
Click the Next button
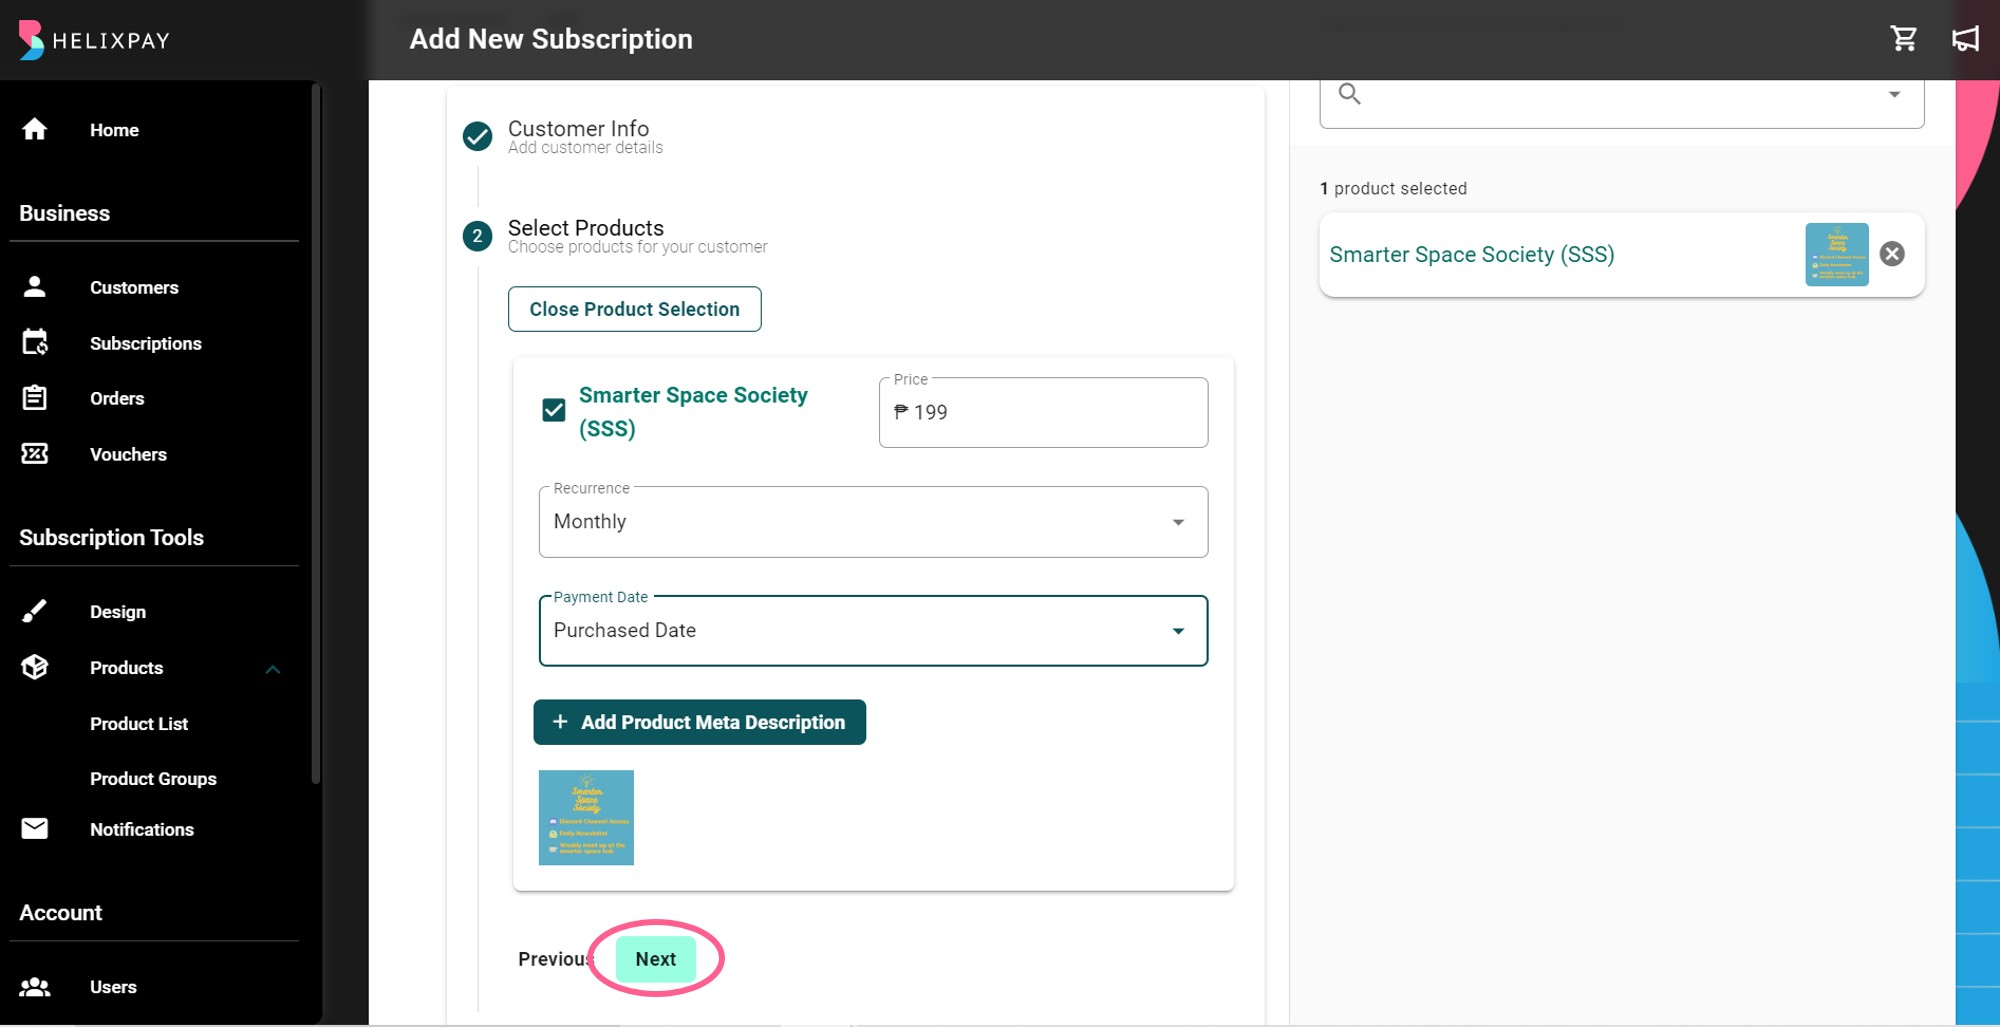(655, 959)
